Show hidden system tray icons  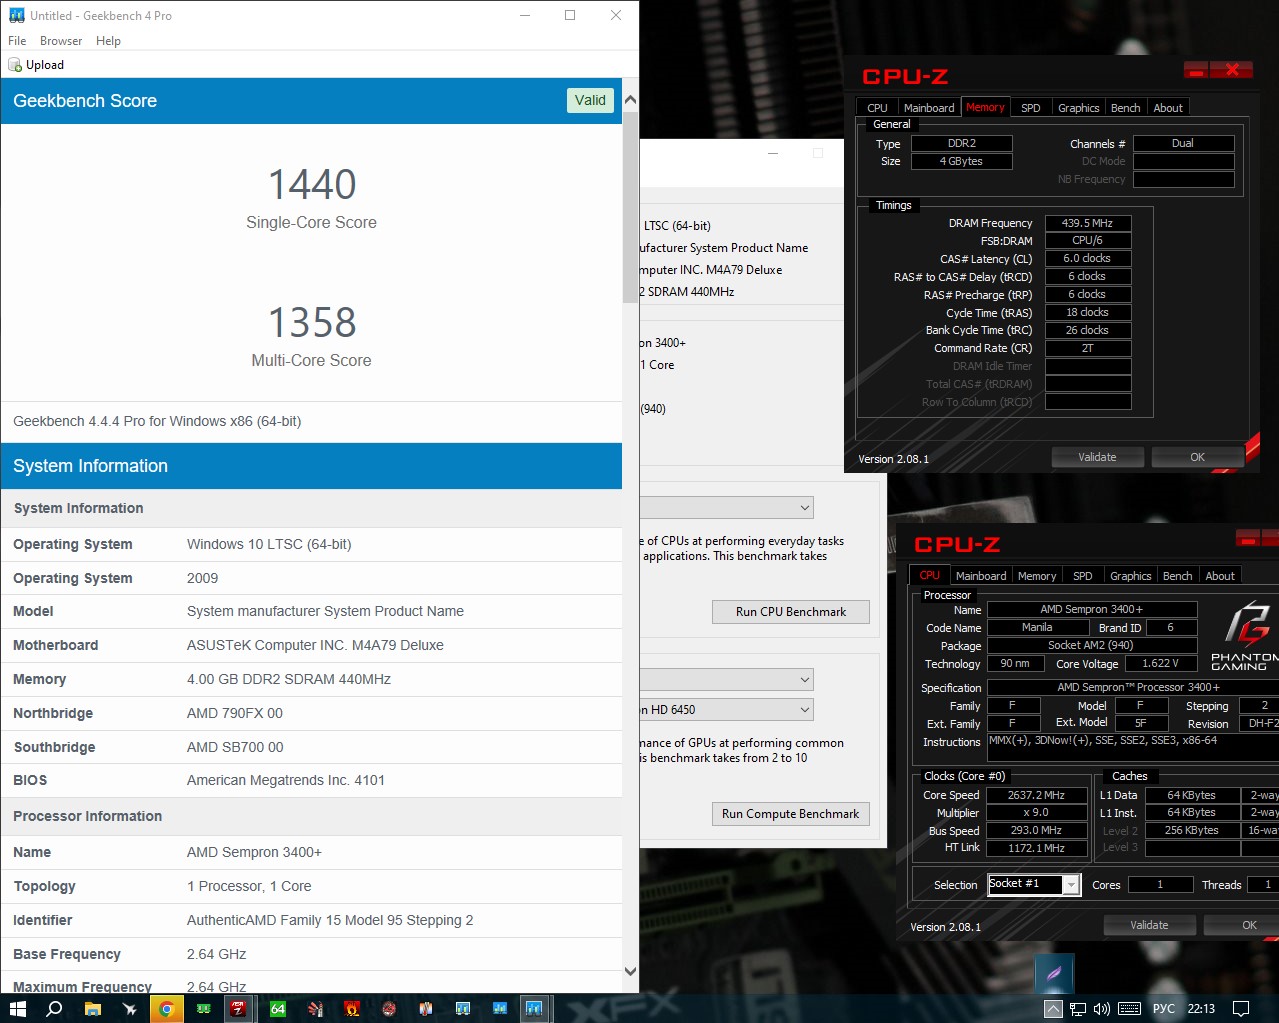pyautogui.click(x=1053, y=1008)
